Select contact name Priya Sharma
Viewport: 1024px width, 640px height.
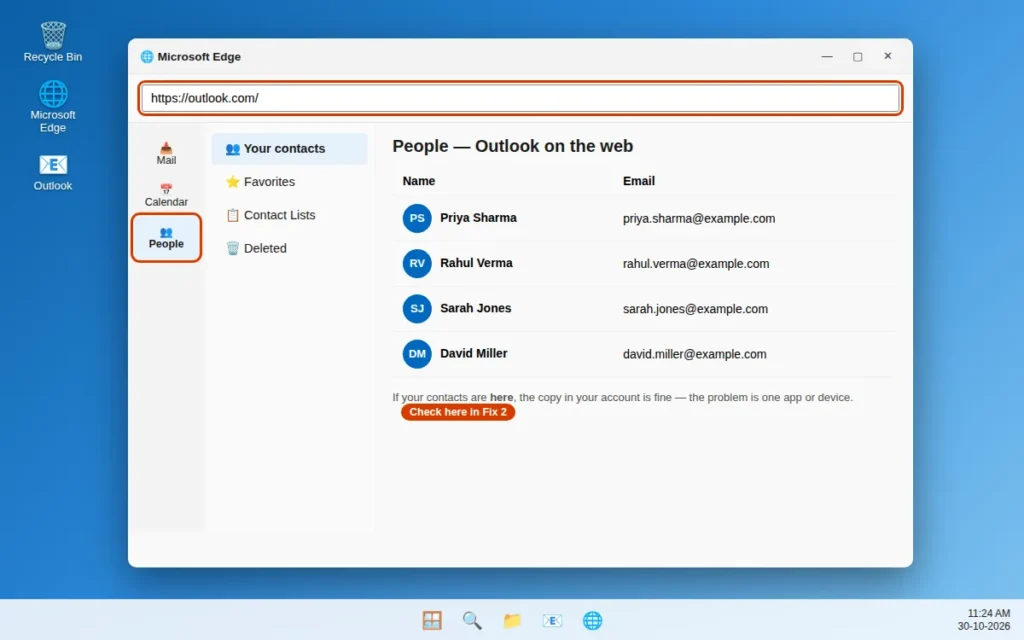[x=478, y=218]
